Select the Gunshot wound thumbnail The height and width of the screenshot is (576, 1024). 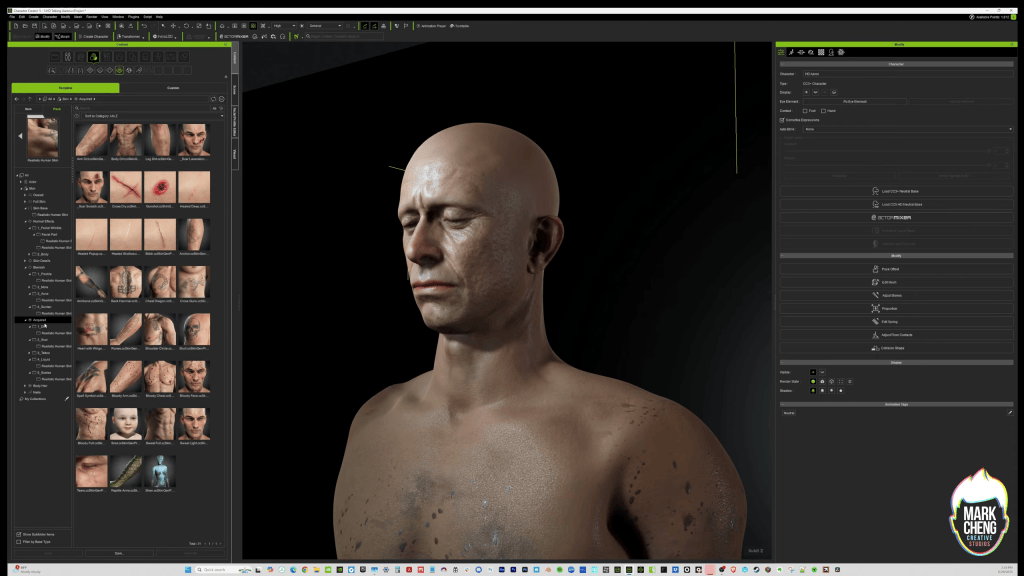[160, 189]
